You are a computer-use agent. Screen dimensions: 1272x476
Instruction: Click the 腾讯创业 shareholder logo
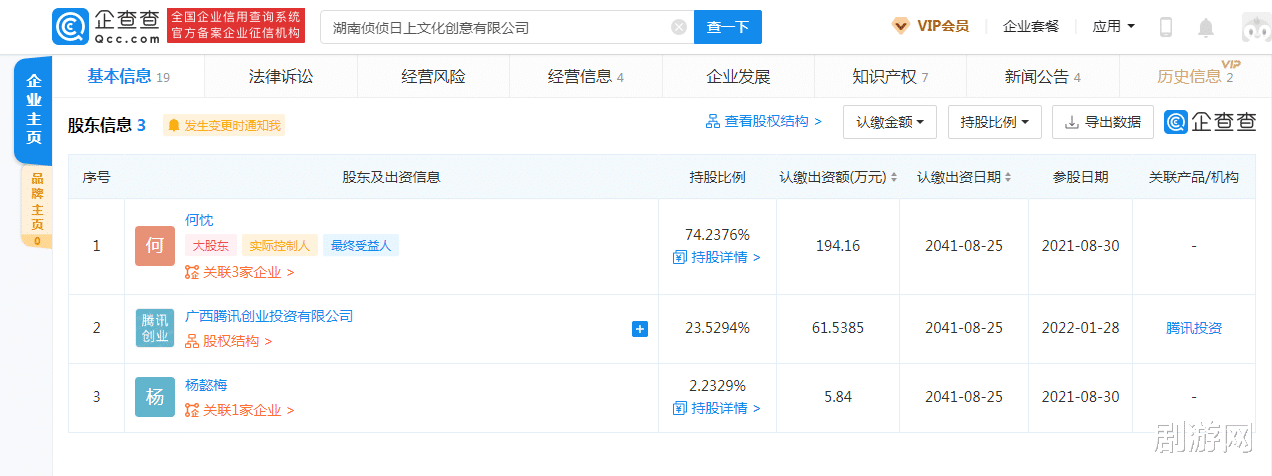pos(155,328)
